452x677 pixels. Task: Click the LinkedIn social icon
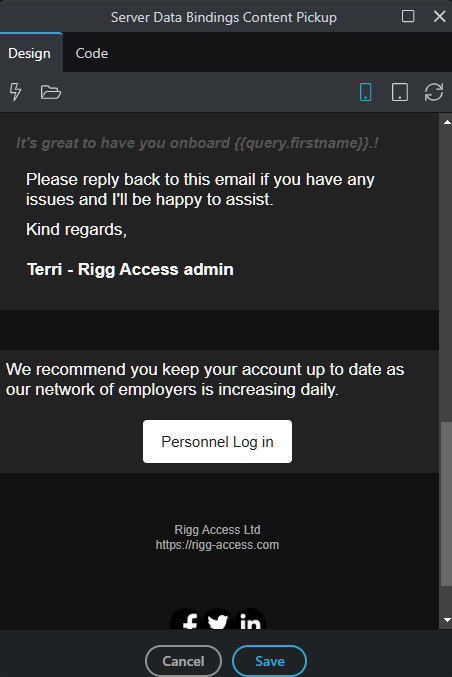tap(250, 620)
